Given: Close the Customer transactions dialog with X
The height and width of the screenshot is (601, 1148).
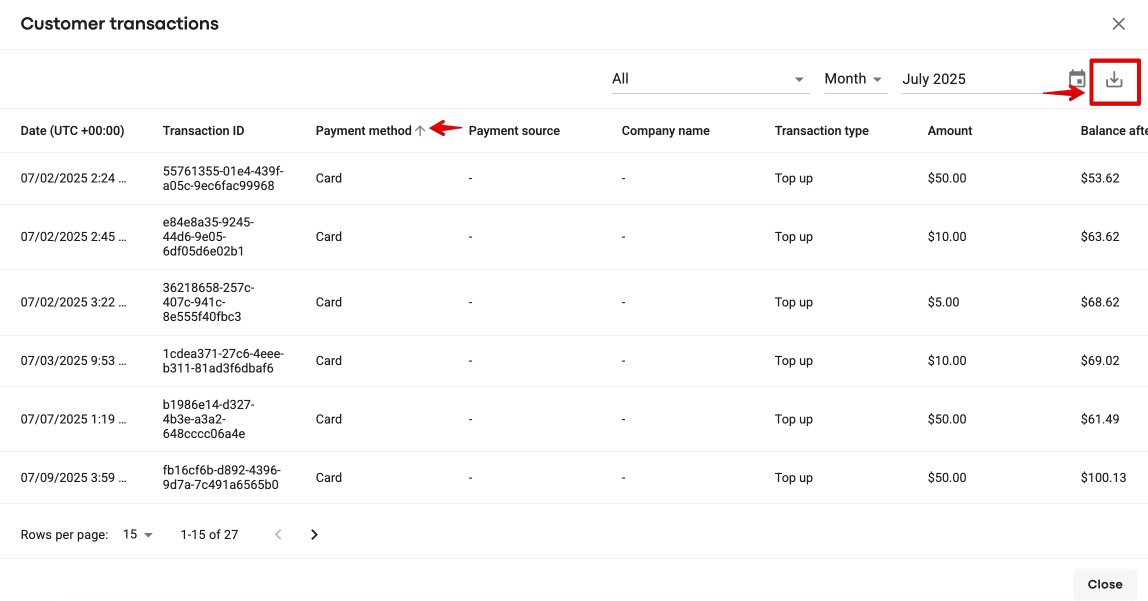Looking at the screenshot, I should tap(1119, 24).
